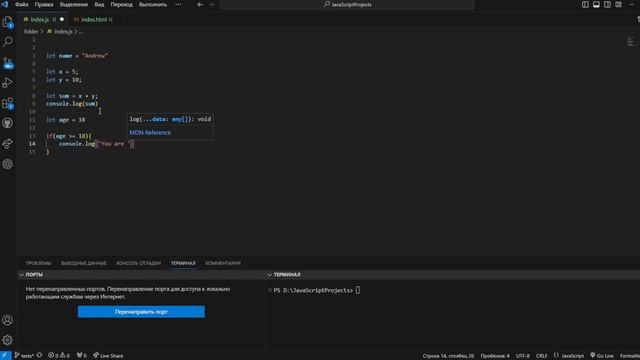This screenshot has height=360, width=640.
Task: Open the Explorer view in activity bar
Action: coord(8,22)
